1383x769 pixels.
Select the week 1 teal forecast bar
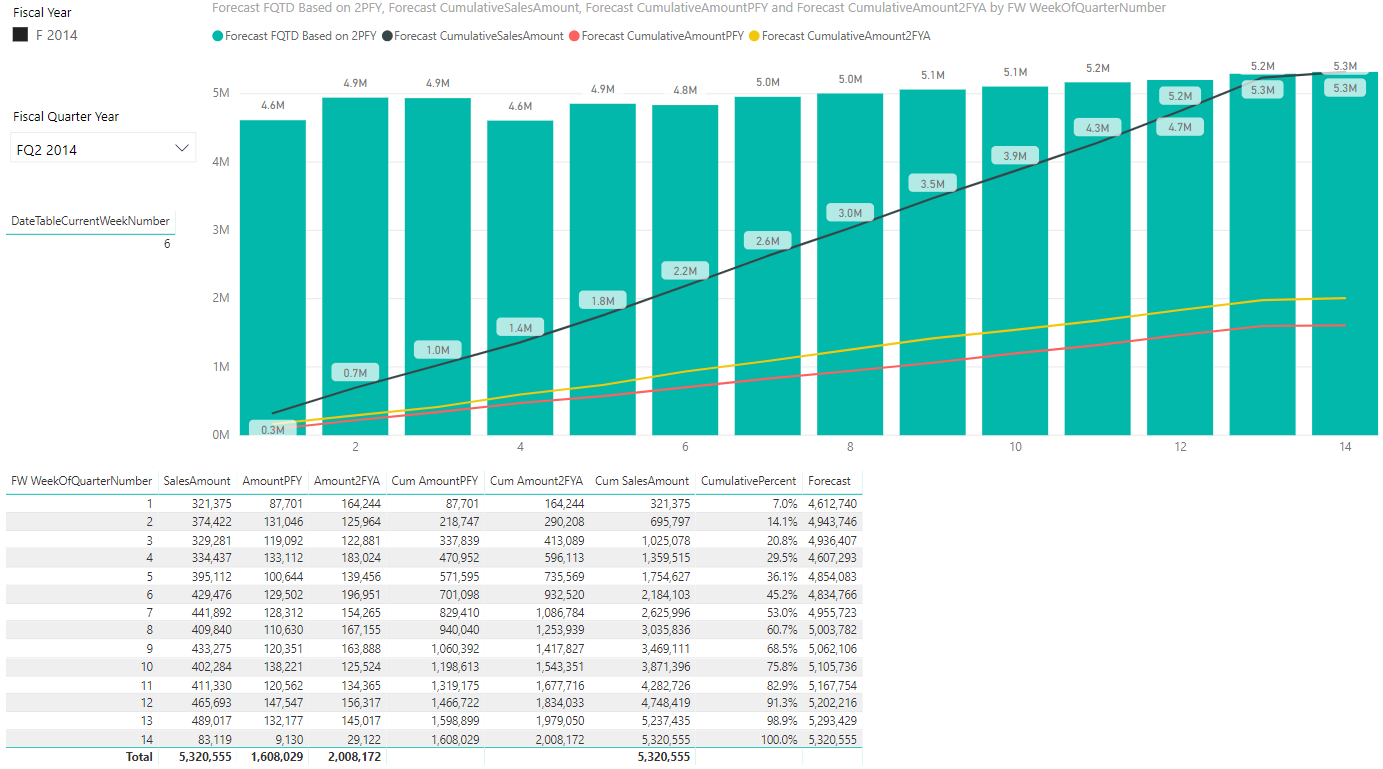pos(273,277)
